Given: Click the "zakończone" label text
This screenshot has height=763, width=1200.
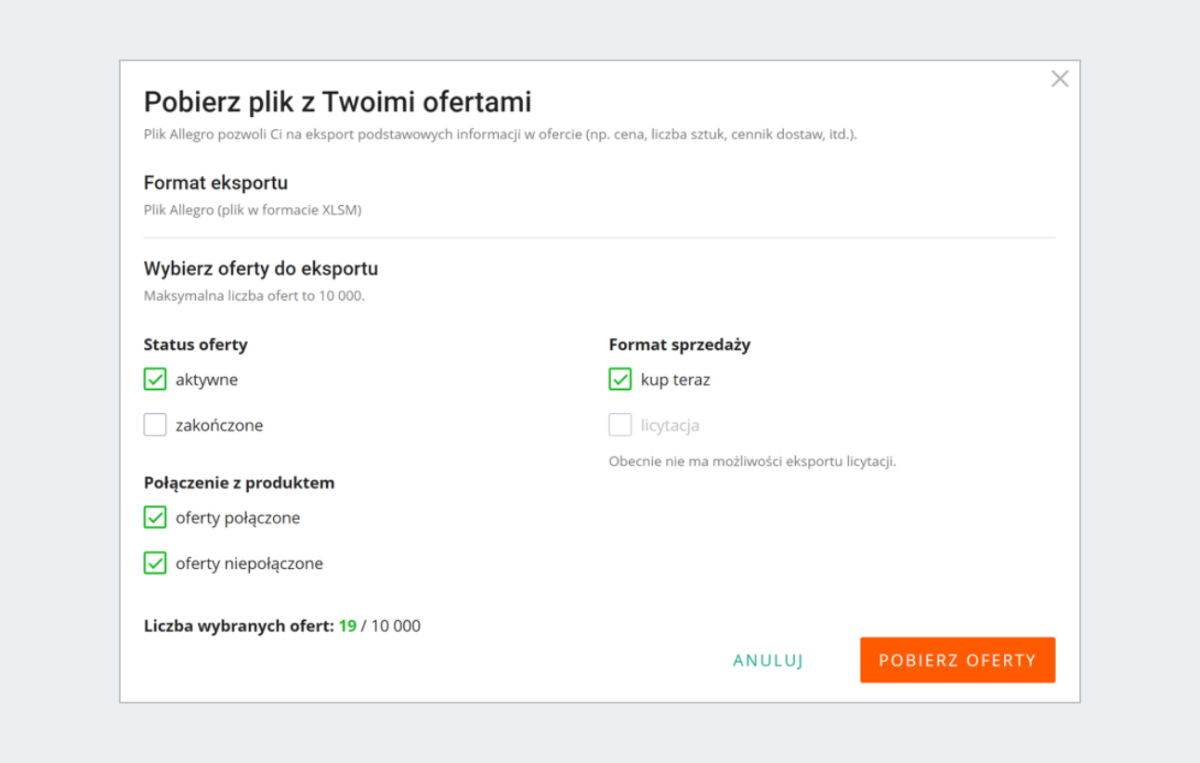Looking at the screenshot, I should [219, 425].
